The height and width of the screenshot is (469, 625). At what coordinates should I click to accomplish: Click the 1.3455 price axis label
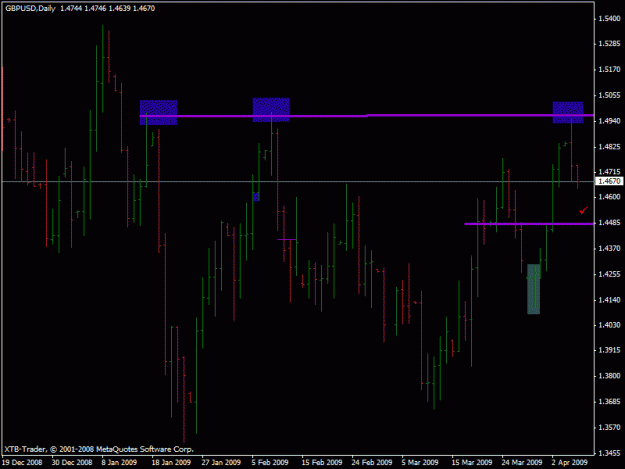(x=609, y=453)
